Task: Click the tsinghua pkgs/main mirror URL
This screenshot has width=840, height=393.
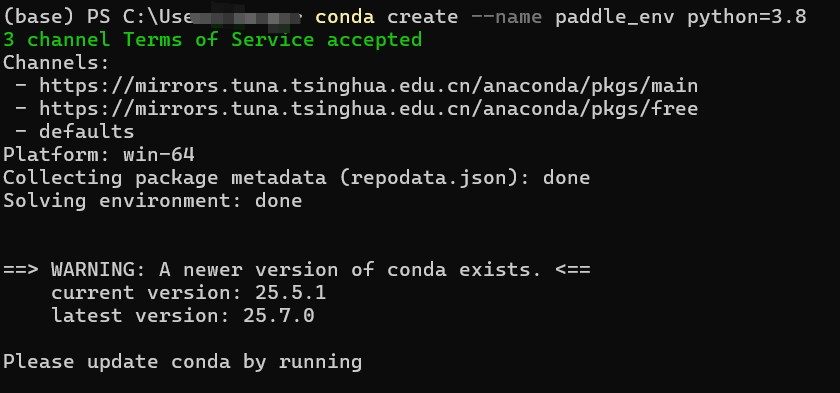Action: (x=369, y=86)
